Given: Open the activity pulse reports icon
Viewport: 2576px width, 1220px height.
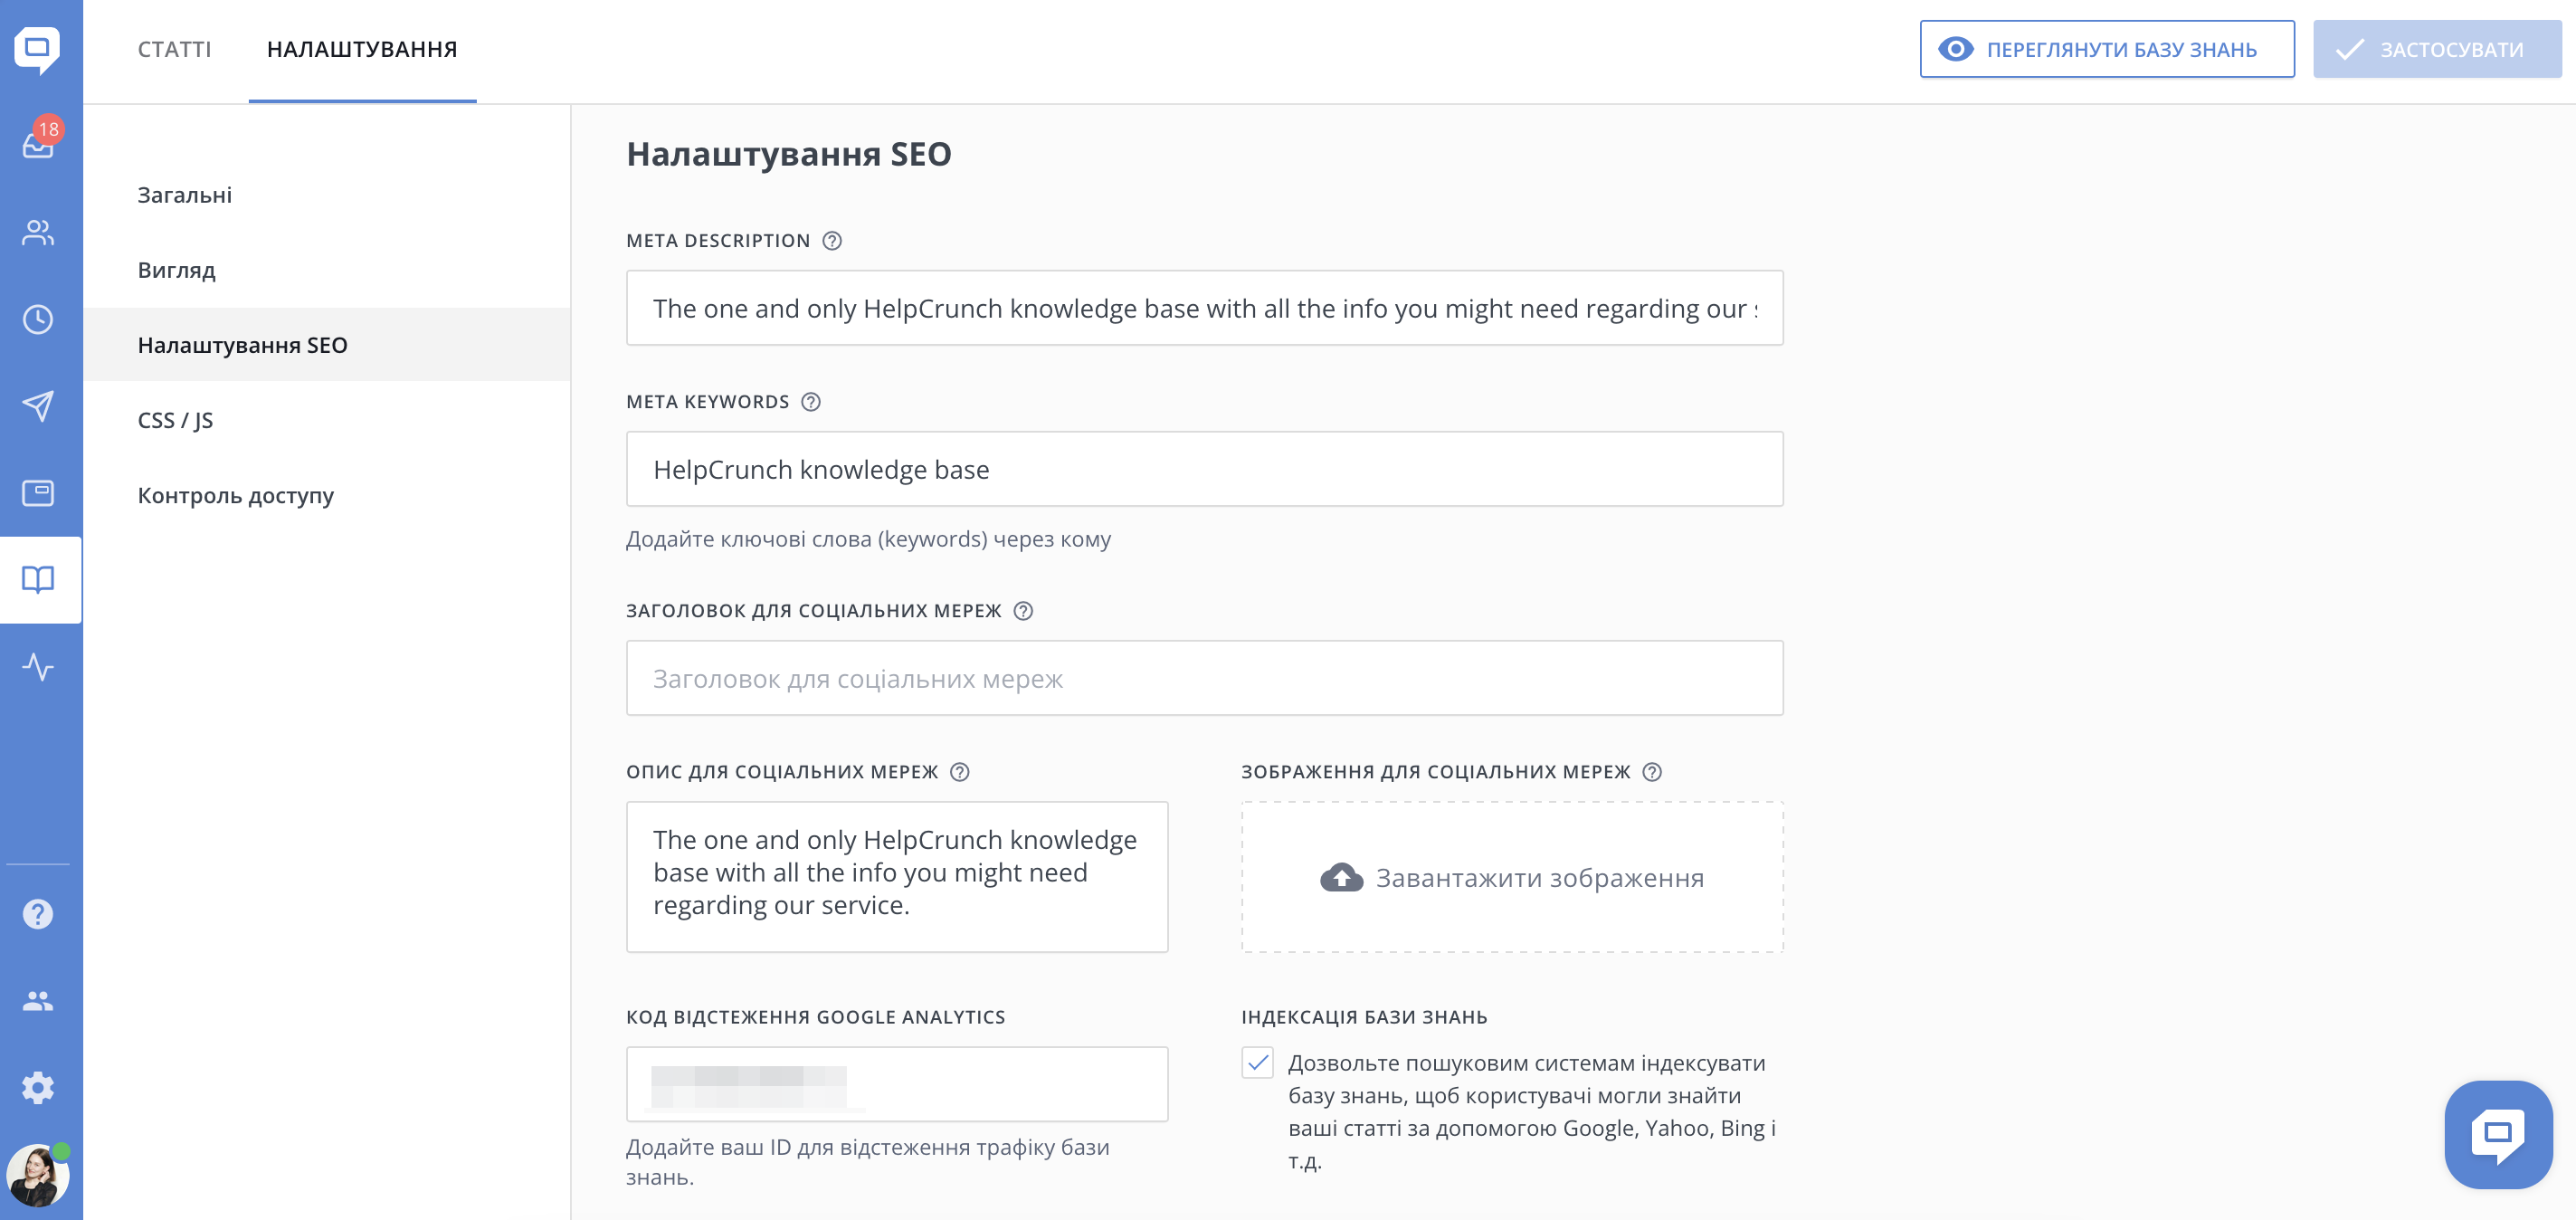Looking at the screenshot, I should click(x=38, y=667).
